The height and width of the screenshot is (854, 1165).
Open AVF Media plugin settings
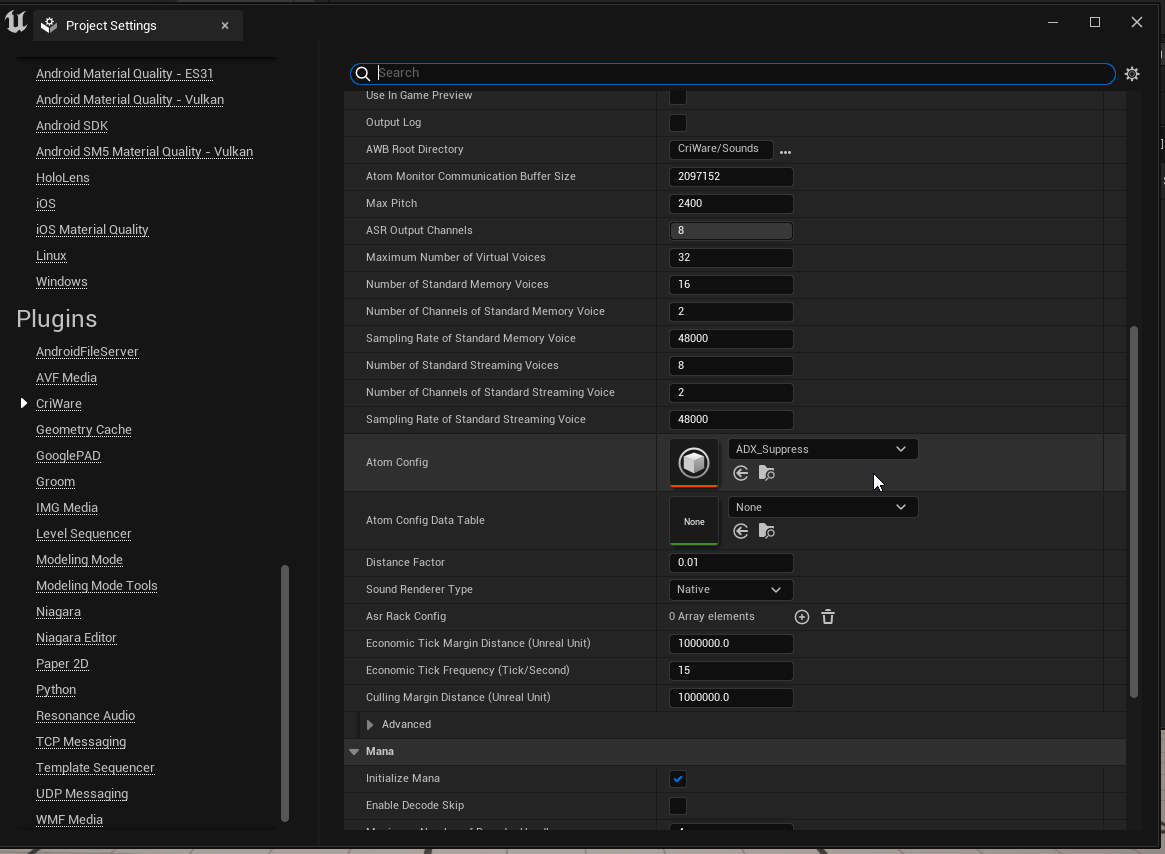click(x=66, y=378)
